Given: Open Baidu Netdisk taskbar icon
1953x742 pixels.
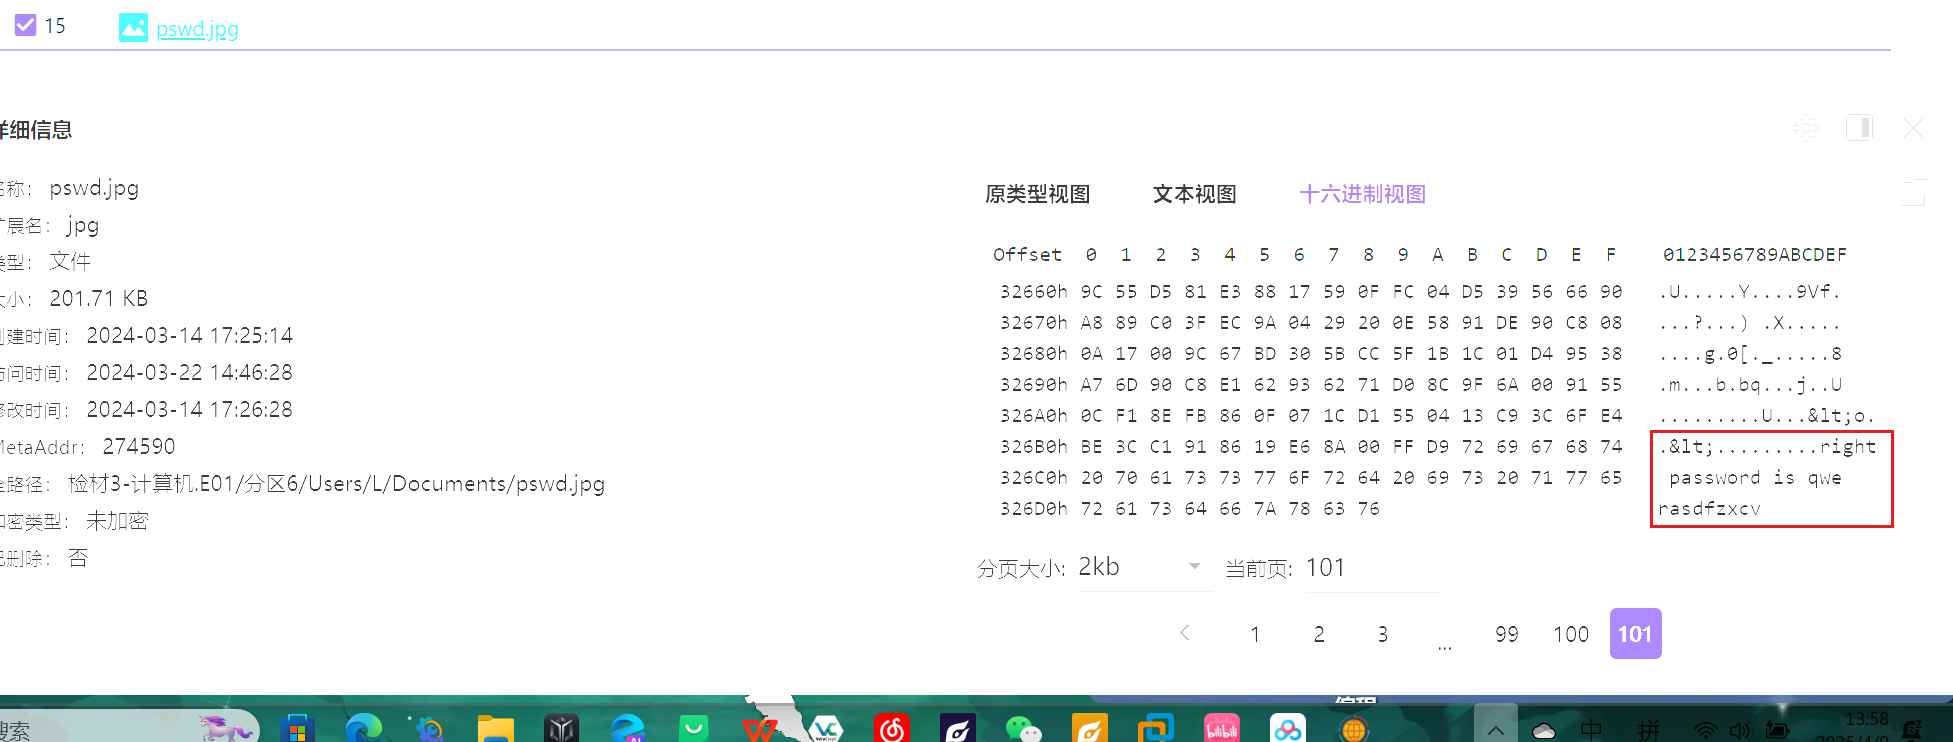Looking at the screenshot, I should pos(1287,729).
